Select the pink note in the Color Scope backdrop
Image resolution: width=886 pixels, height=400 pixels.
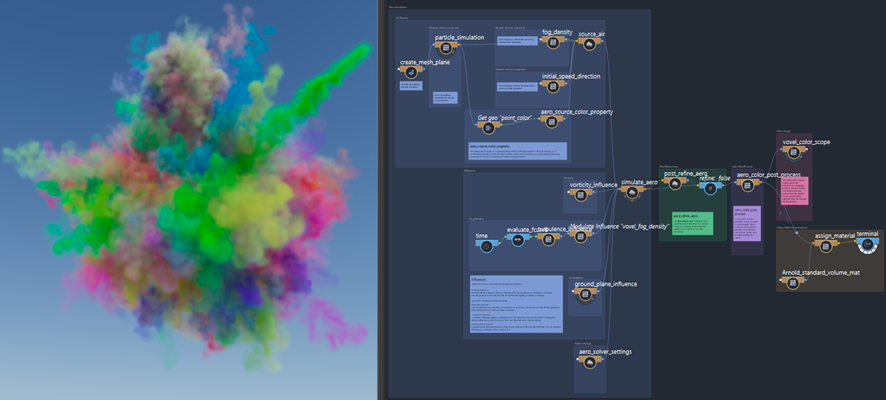click(794, 190)
